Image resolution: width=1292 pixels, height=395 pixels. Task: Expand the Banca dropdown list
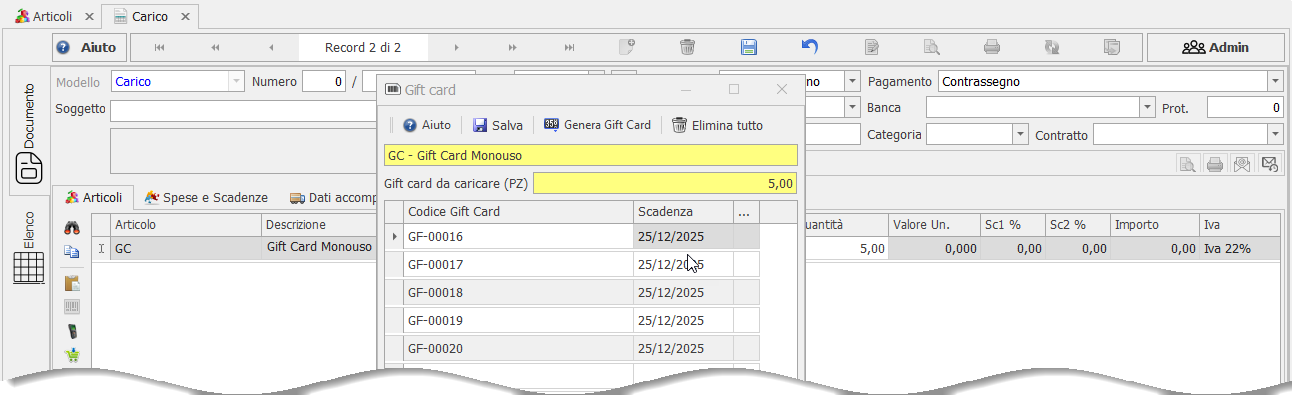point(1148,107)
